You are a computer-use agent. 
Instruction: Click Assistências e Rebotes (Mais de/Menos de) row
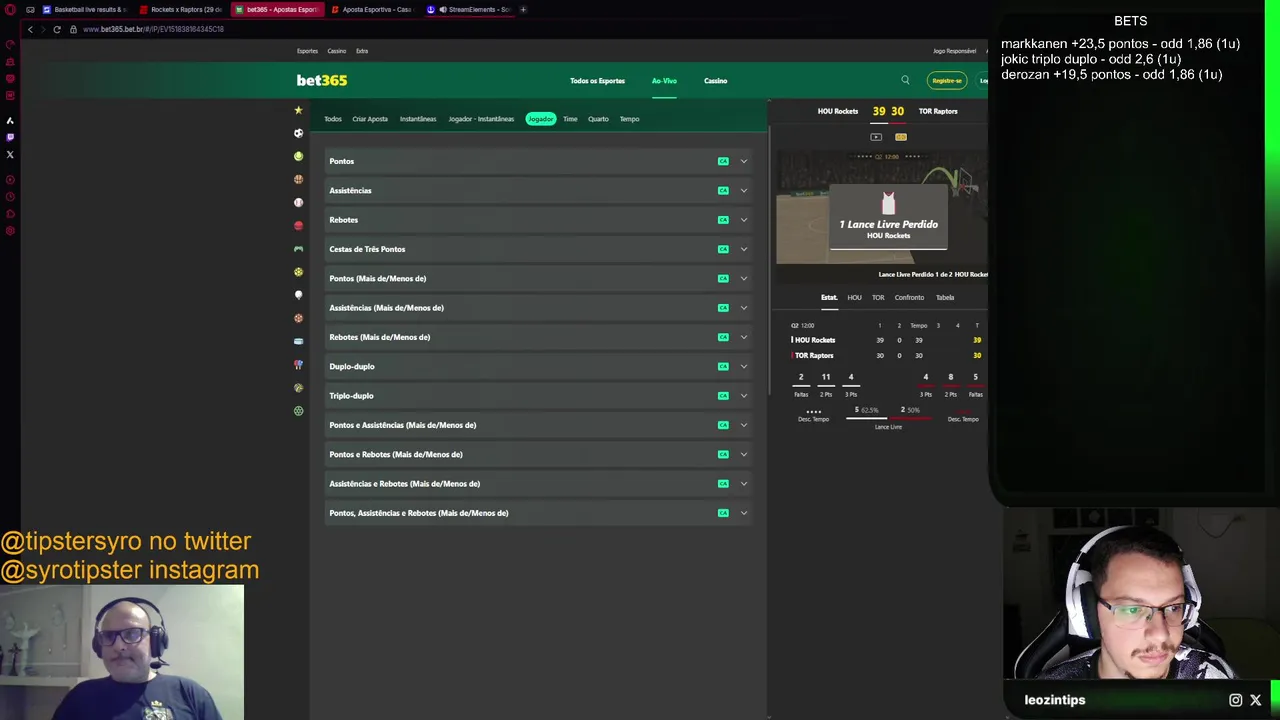tap(538, 484)
